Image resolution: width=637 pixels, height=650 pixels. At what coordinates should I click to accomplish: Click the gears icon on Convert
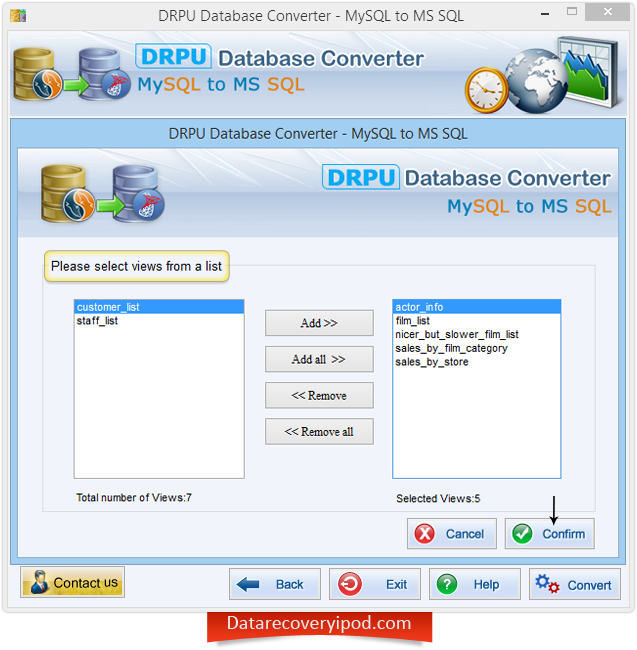547,584
